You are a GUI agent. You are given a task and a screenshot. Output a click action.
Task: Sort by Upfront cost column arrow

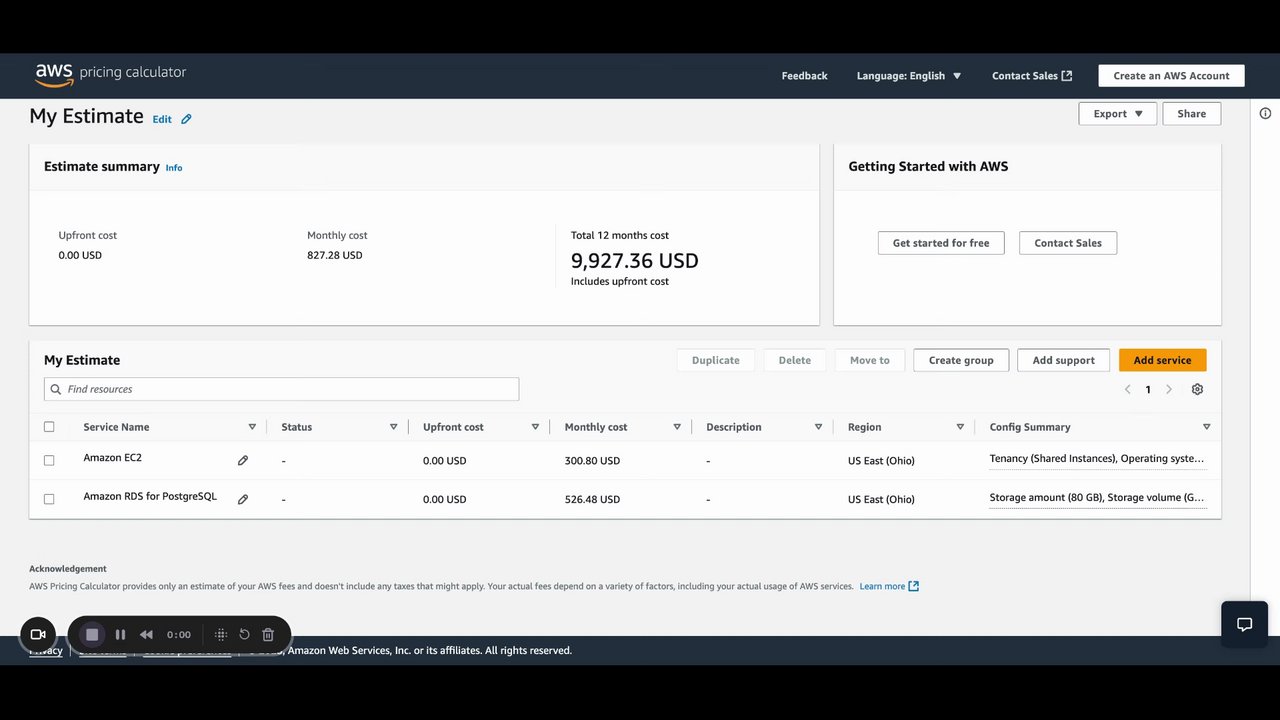(535, 427)
